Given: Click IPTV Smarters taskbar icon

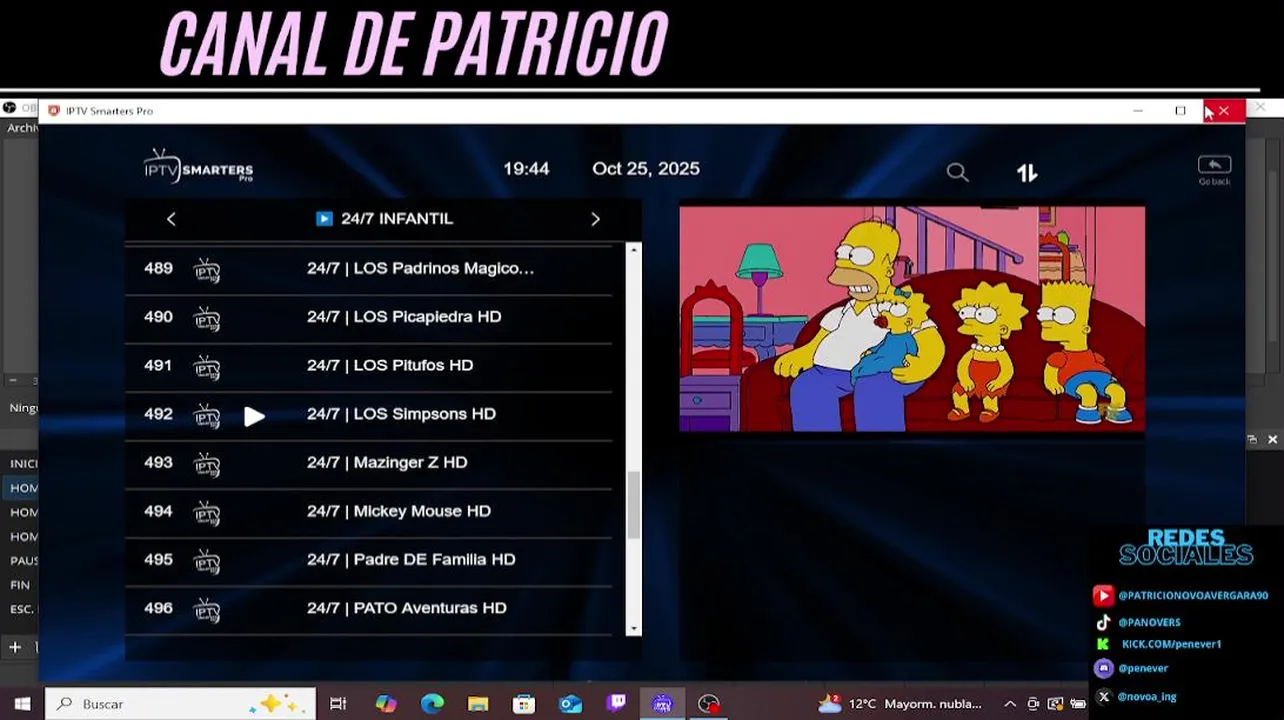Looking at the screenshot, I should click(x=662, y=704).
